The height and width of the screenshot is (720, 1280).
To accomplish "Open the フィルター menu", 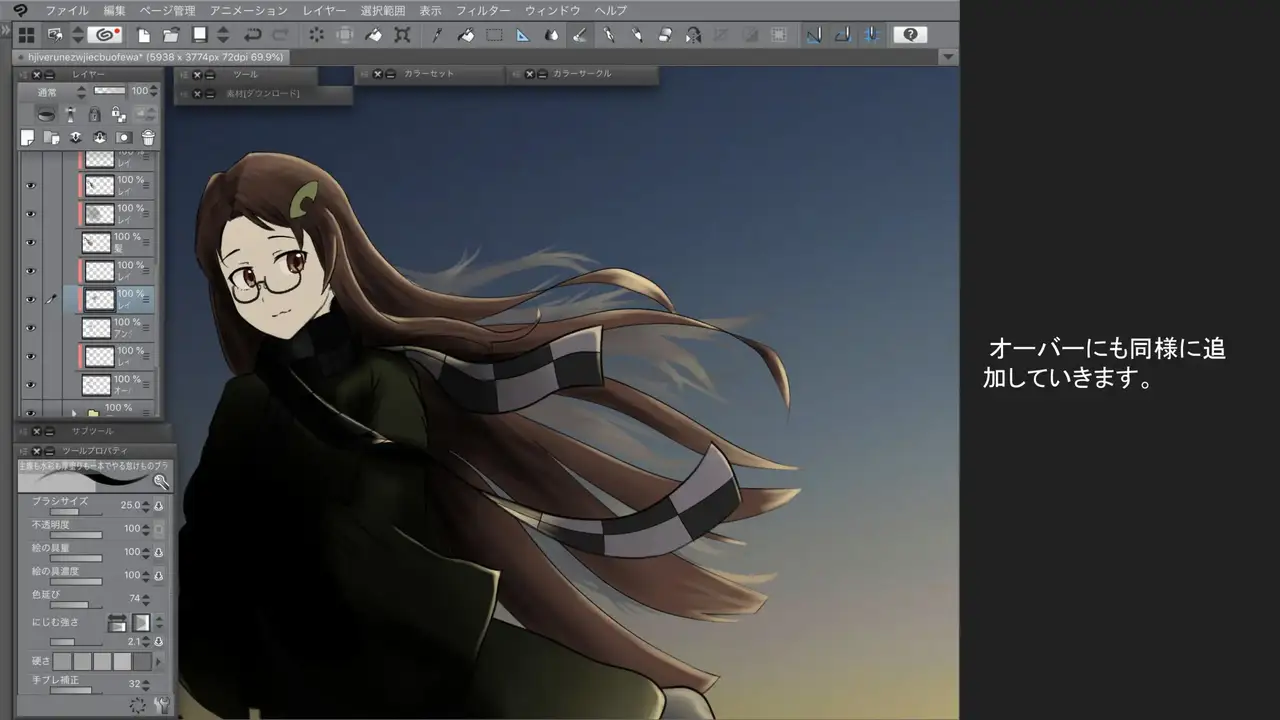I will [483, 10].
